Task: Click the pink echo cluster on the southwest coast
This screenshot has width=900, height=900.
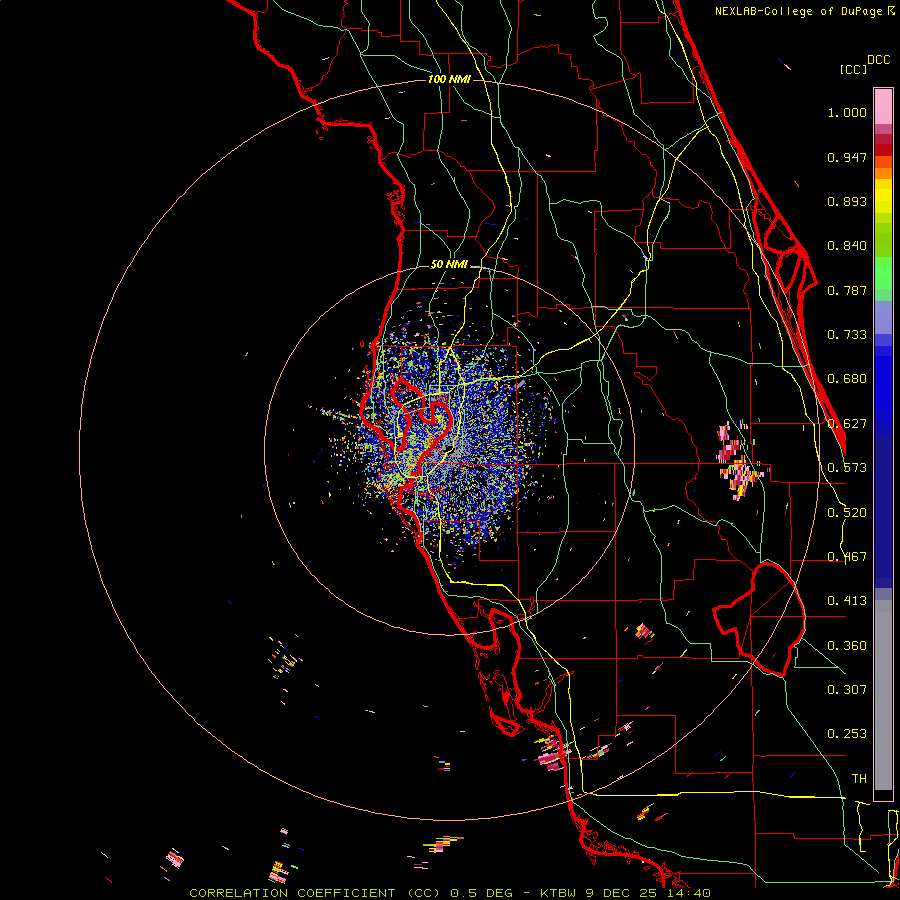Action: (x=552, y=752)
